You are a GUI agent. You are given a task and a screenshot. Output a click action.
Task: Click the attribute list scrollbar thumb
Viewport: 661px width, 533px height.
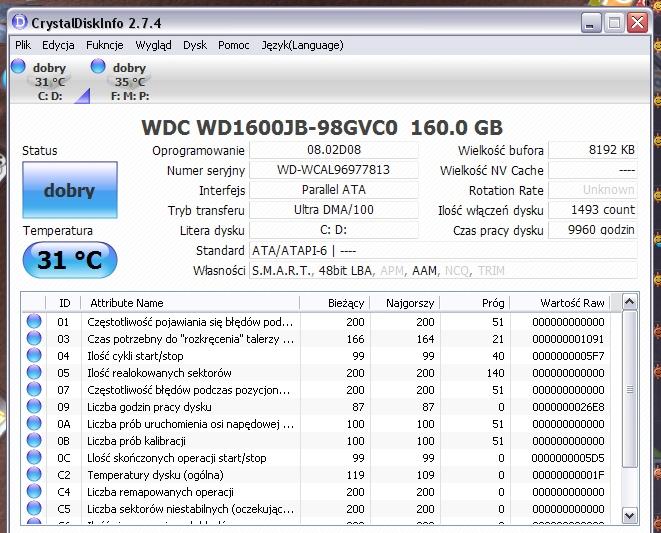(x=629, y=389)
